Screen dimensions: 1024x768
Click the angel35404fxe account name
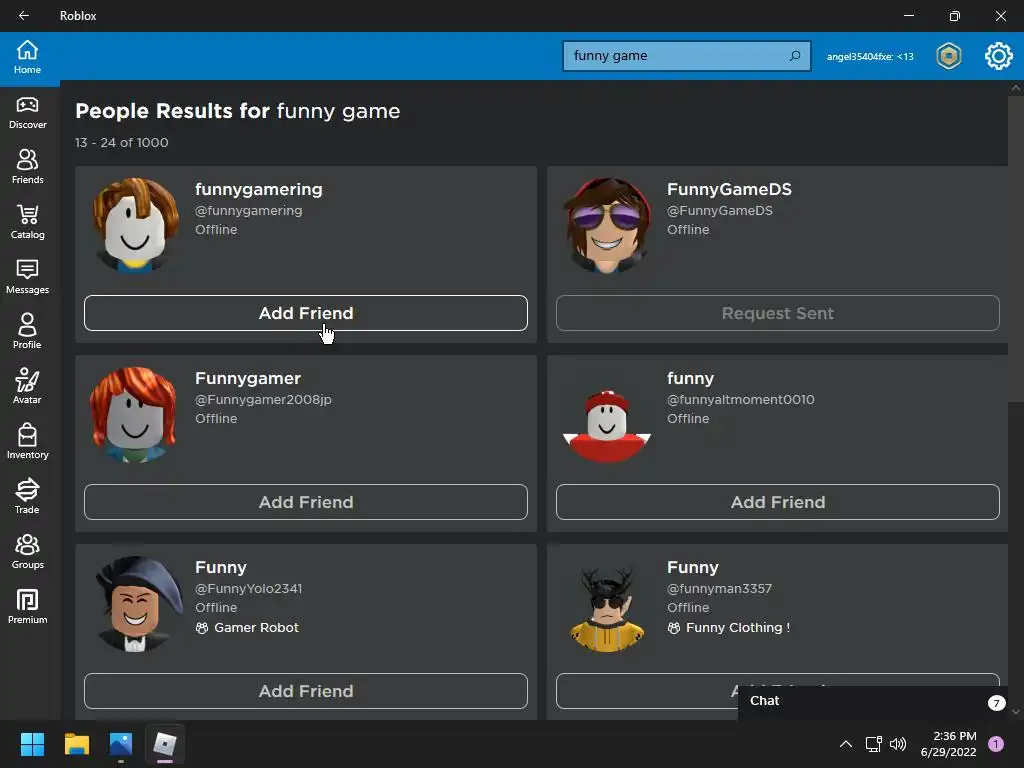[870, 57]
